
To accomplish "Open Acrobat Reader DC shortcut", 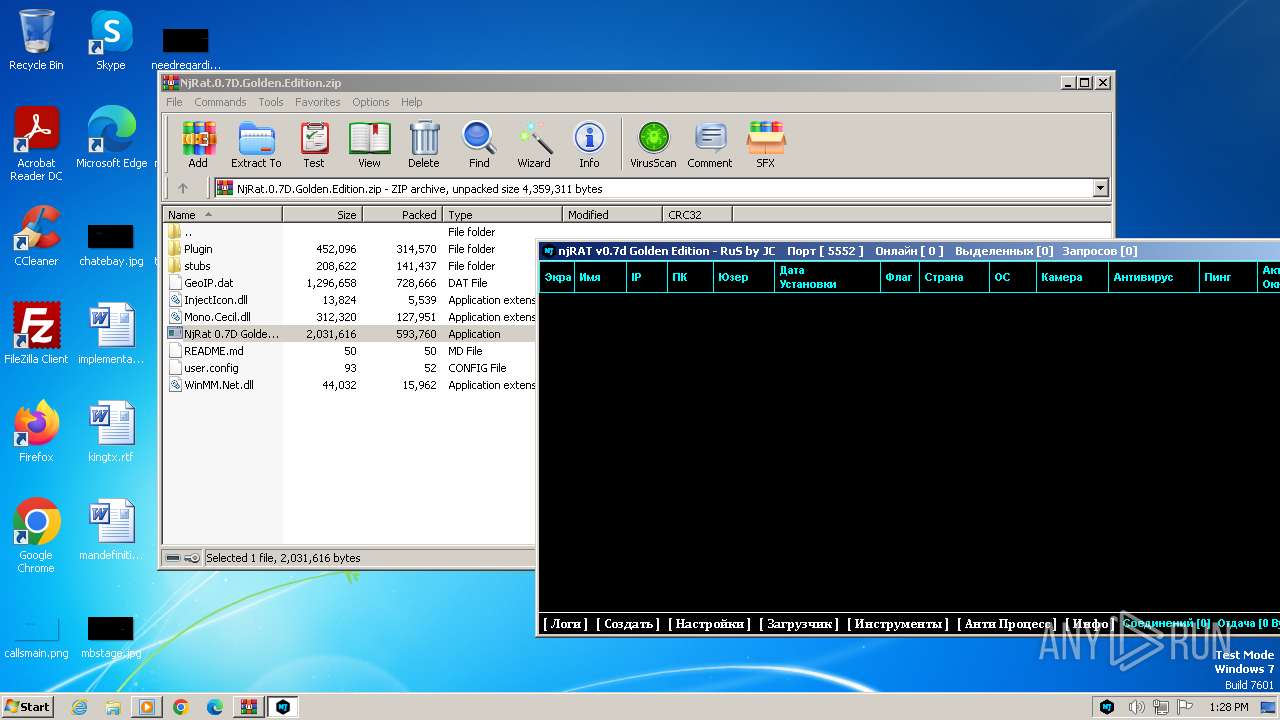I will [x=36, y=145].
